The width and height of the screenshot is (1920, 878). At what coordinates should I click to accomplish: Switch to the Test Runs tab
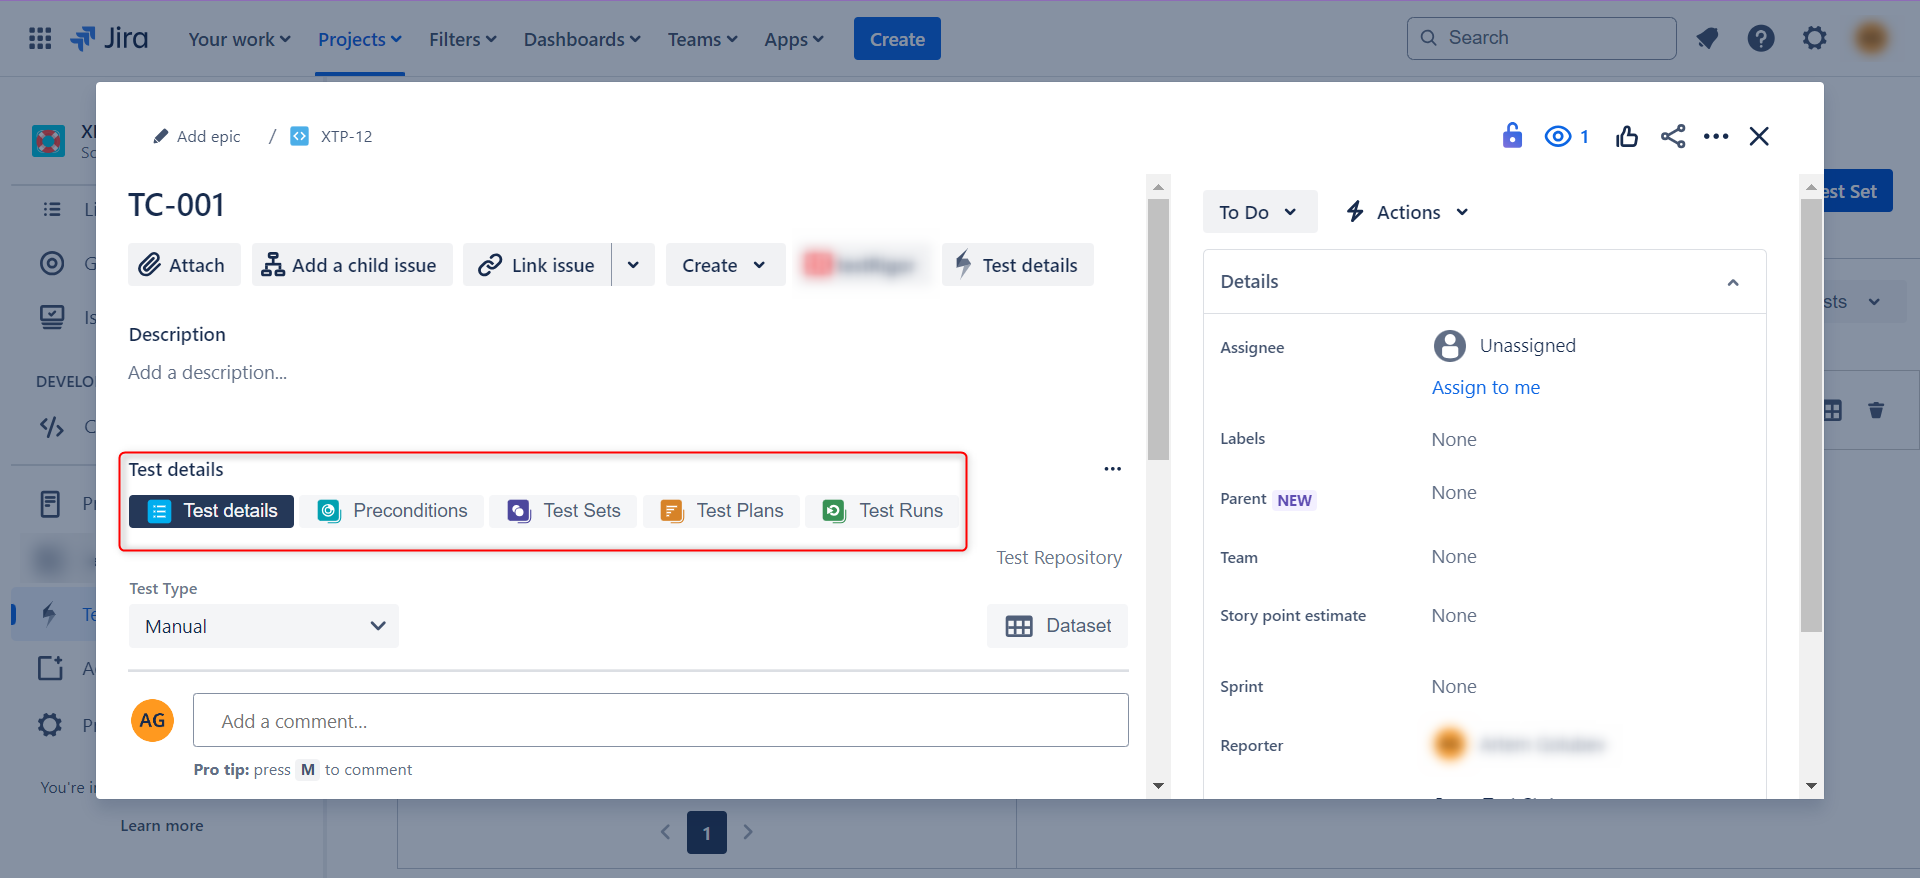pos(883,511)
